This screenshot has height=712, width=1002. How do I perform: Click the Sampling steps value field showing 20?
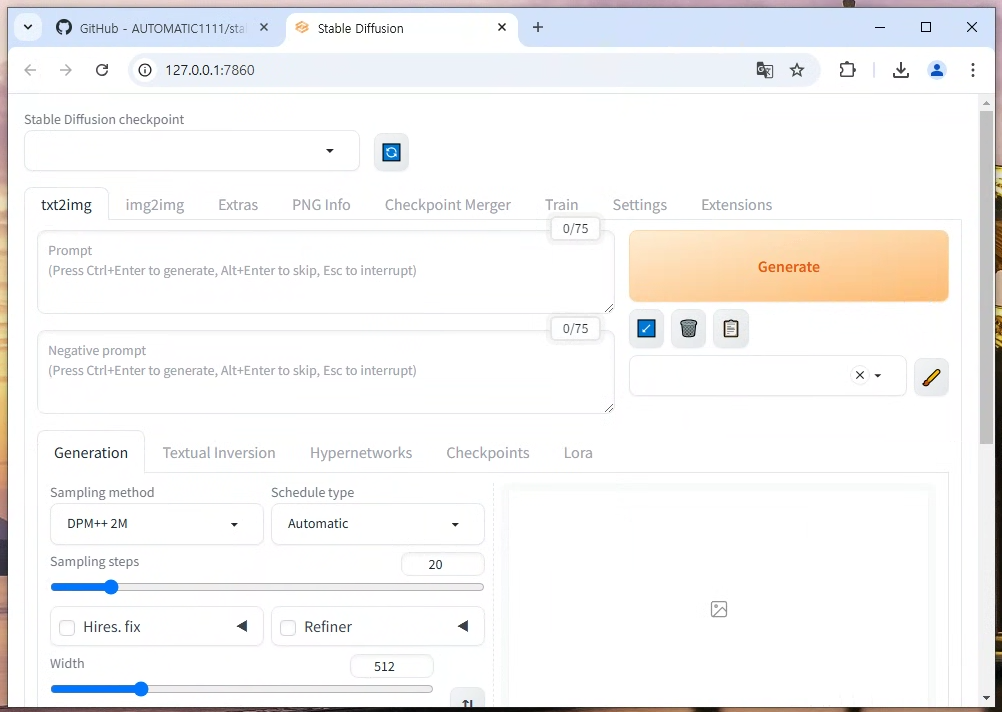(x=442, y=564)
